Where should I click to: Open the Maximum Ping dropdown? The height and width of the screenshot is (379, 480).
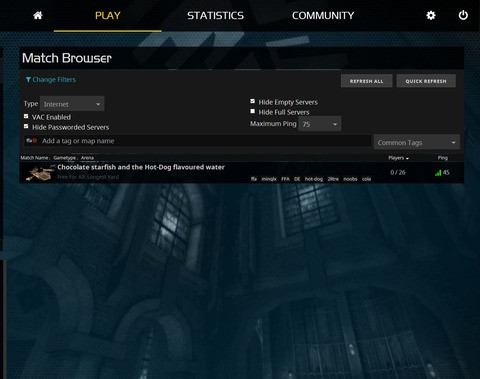tap(320, 124)
